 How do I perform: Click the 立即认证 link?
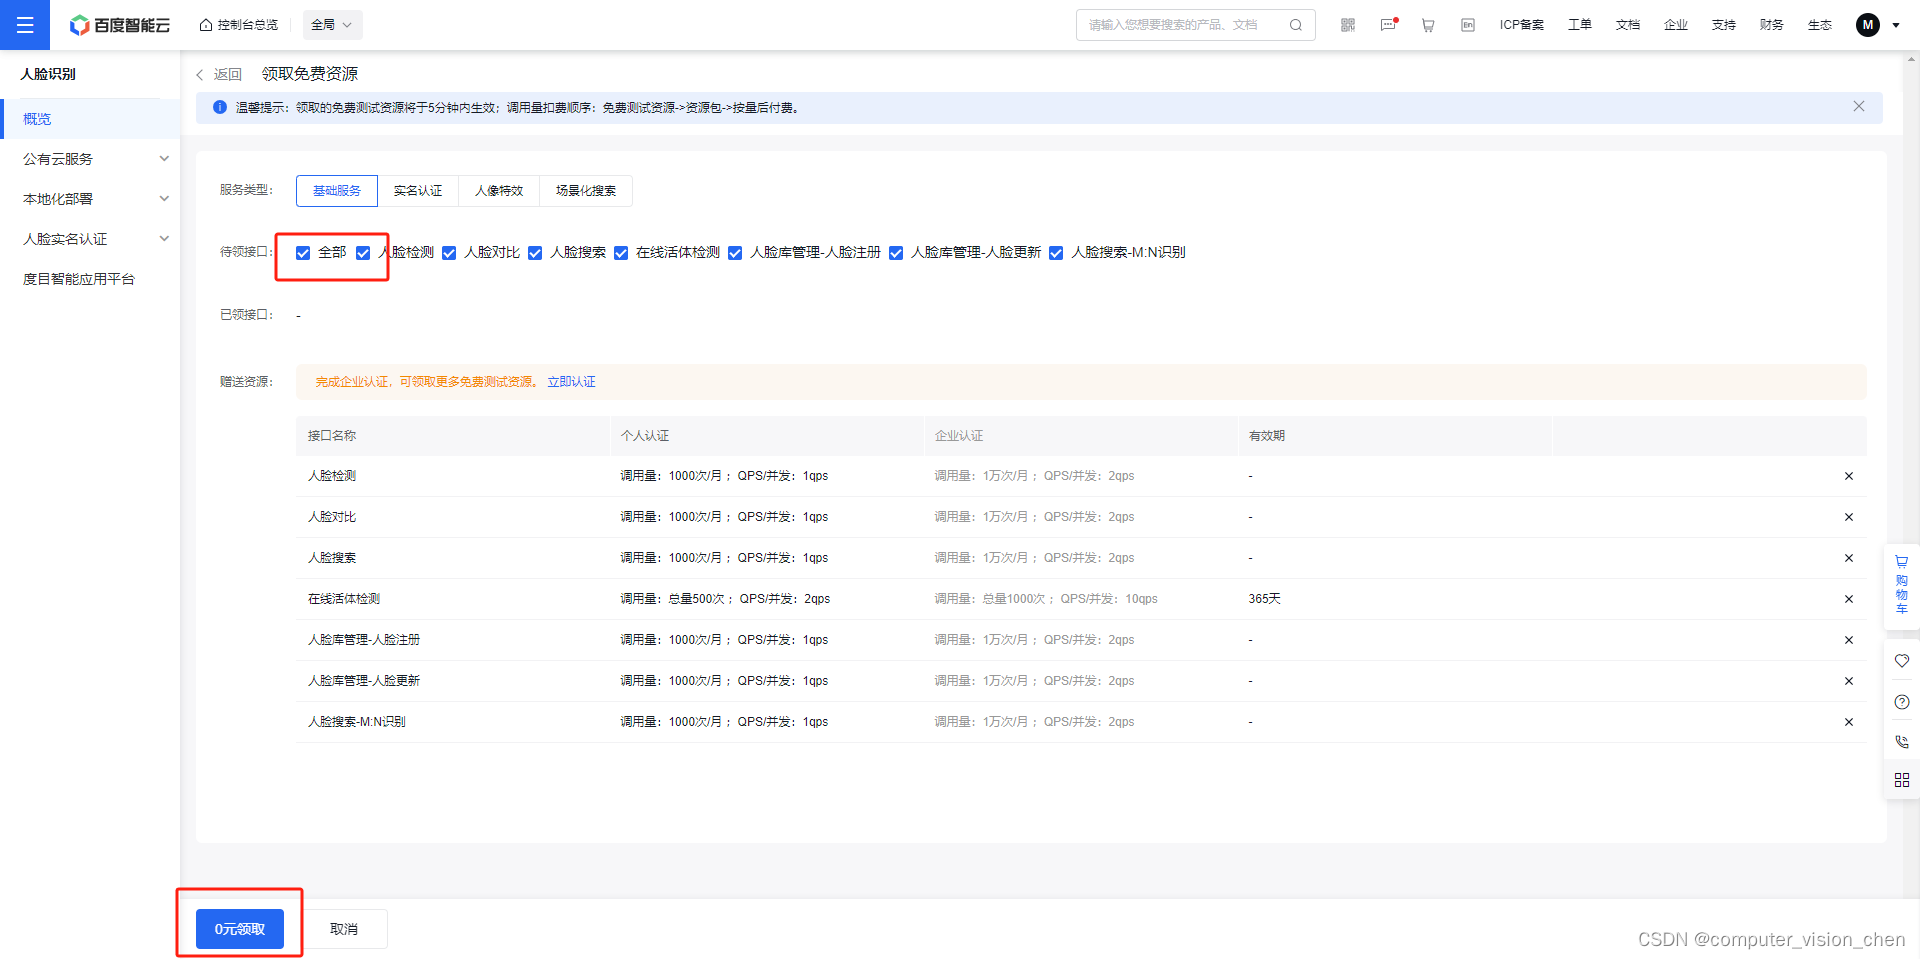(x=571, y=382)
